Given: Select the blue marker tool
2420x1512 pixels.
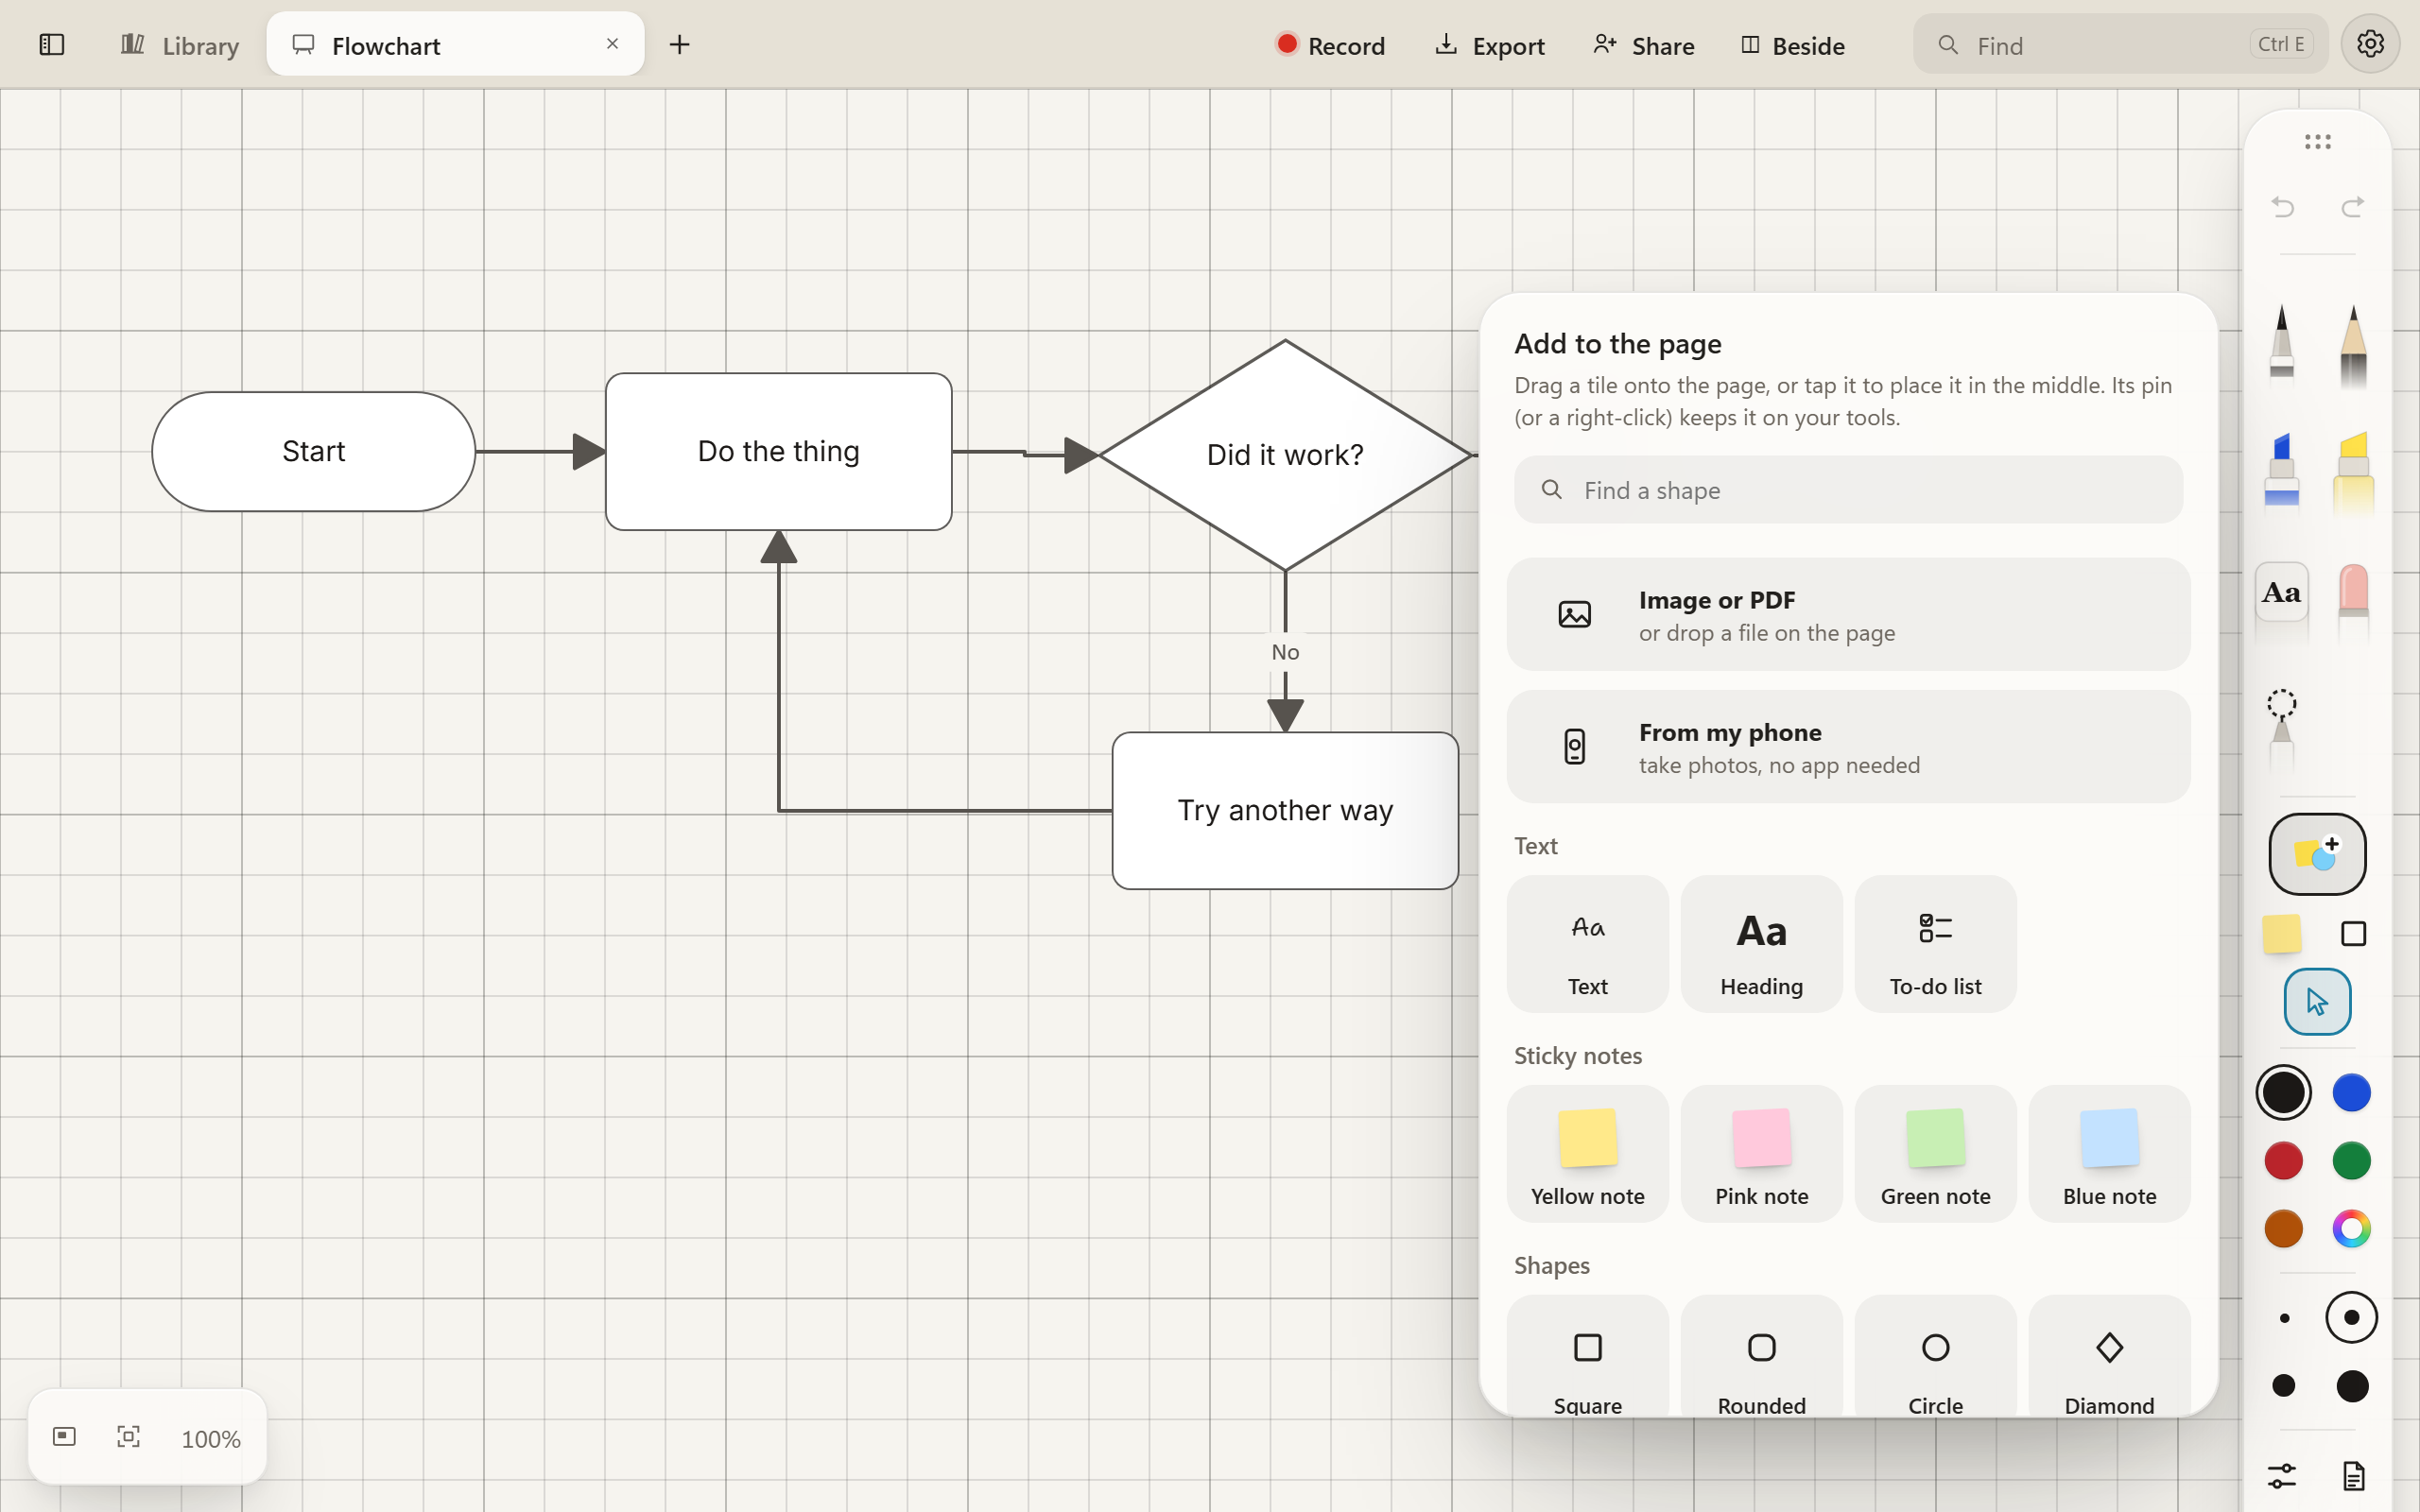Looking at the screenshot, I should tap(2282, 473).
